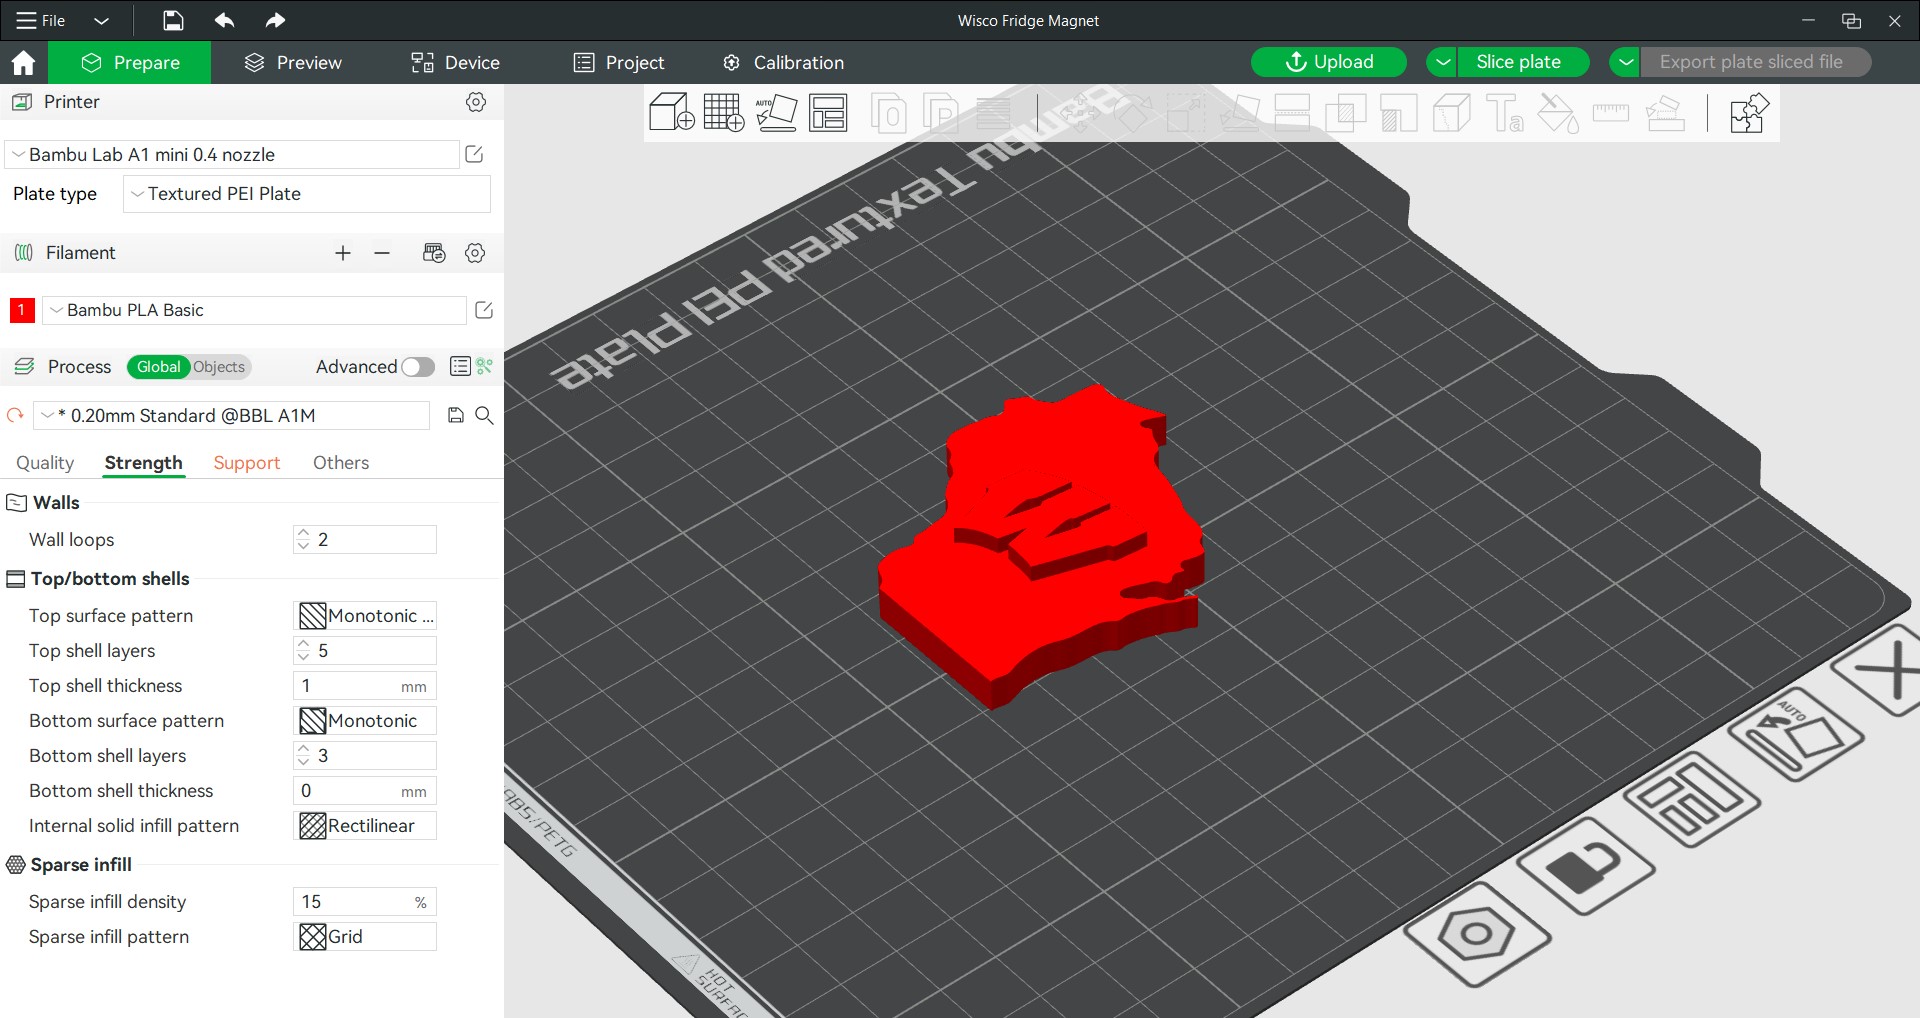Open the Support settings tab
The width and height of the screenshot is (1920, 1018).
pyautogui.click(x=246, y=463)
